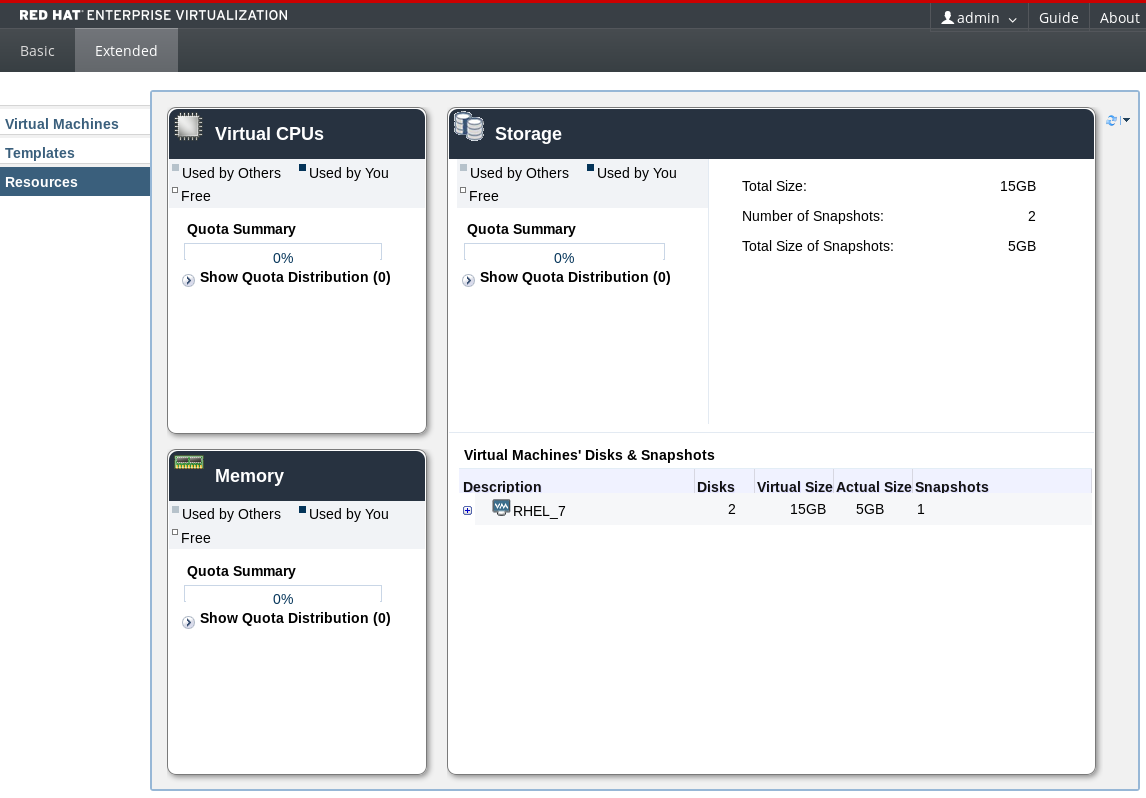Viewport: 1146px width, 798px height.
Task: Expand Show Quota Distribution under Storage
Action: 574,277
